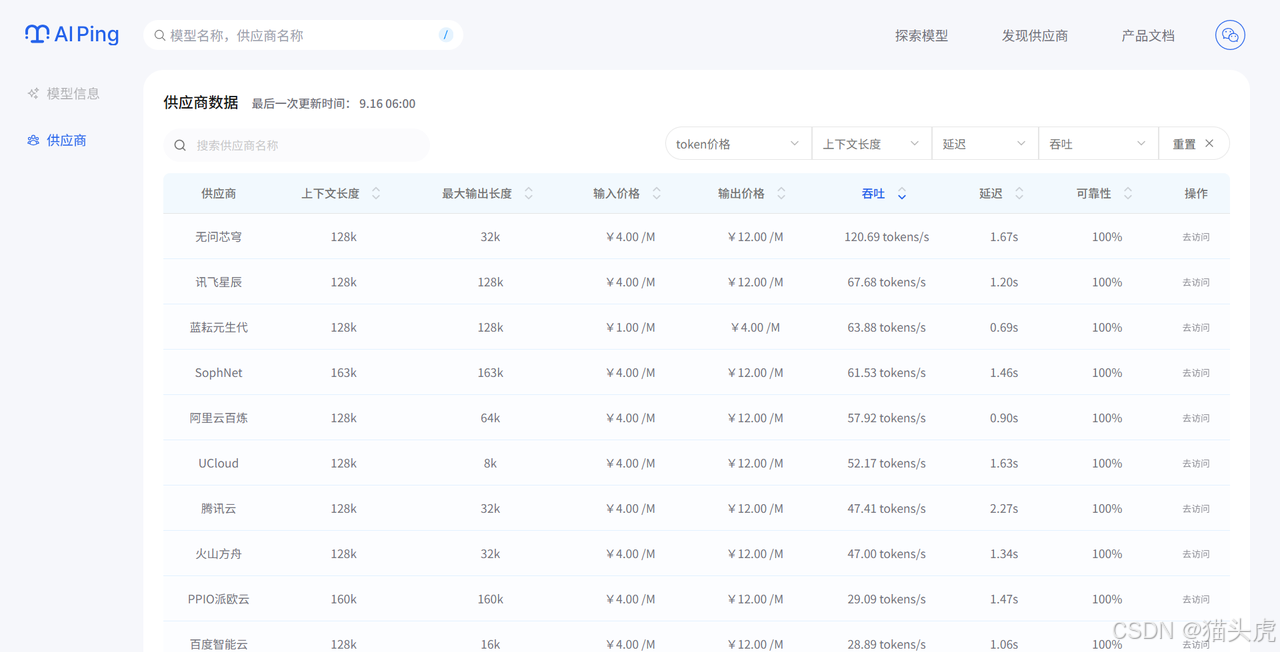Click 去访问 for PPIO派欧云
The image size is (1280, 652).
pyautogui.click(x=1196, y=599)
